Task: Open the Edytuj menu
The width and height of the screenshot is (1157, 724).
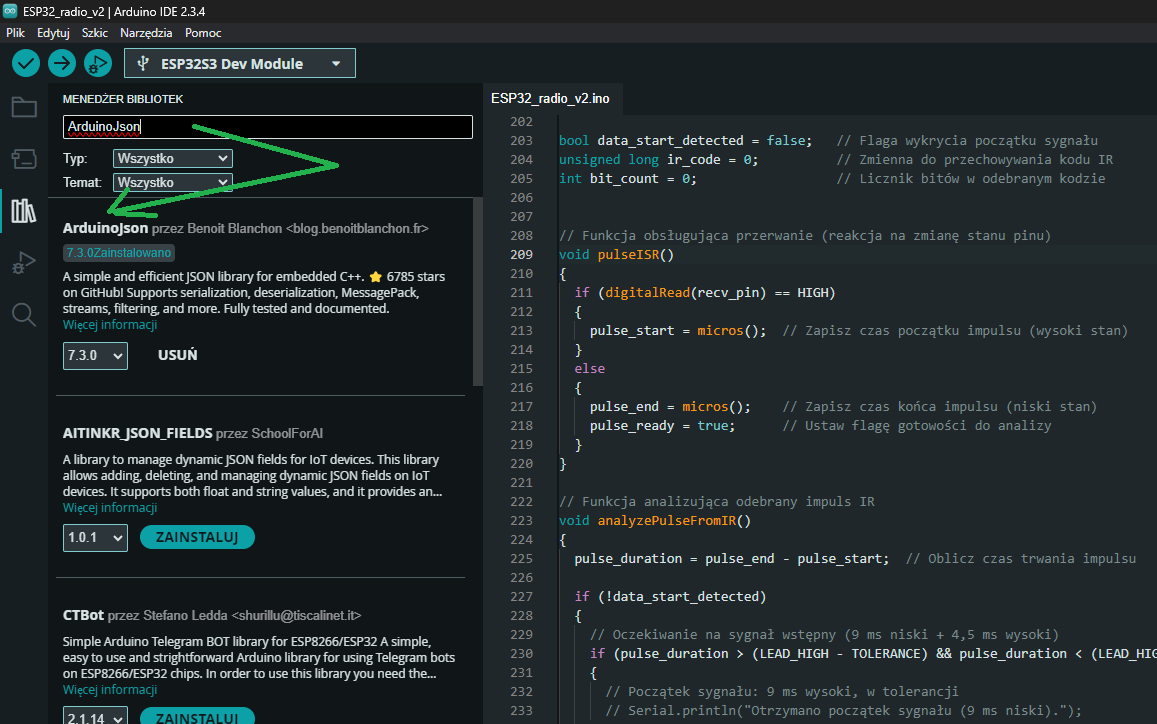Action: [53, 32]
